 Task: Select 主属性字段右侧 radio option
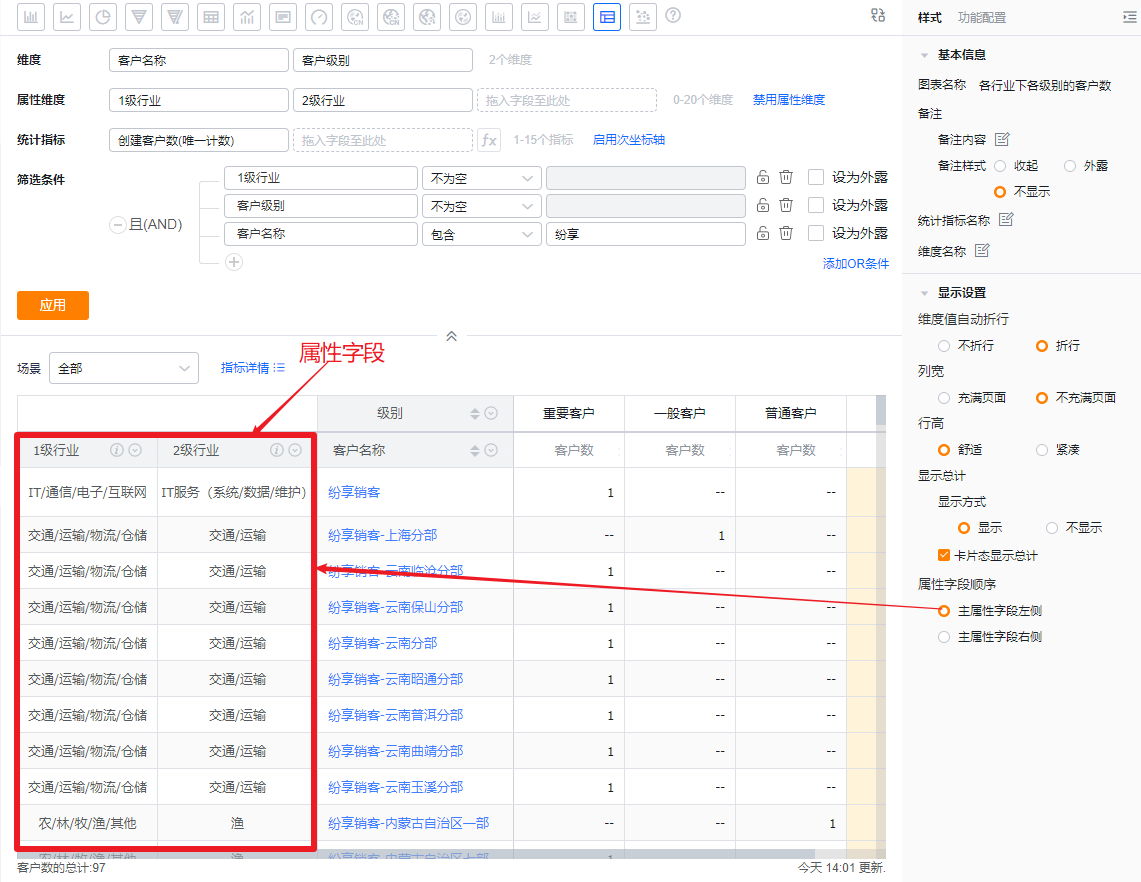944,636
